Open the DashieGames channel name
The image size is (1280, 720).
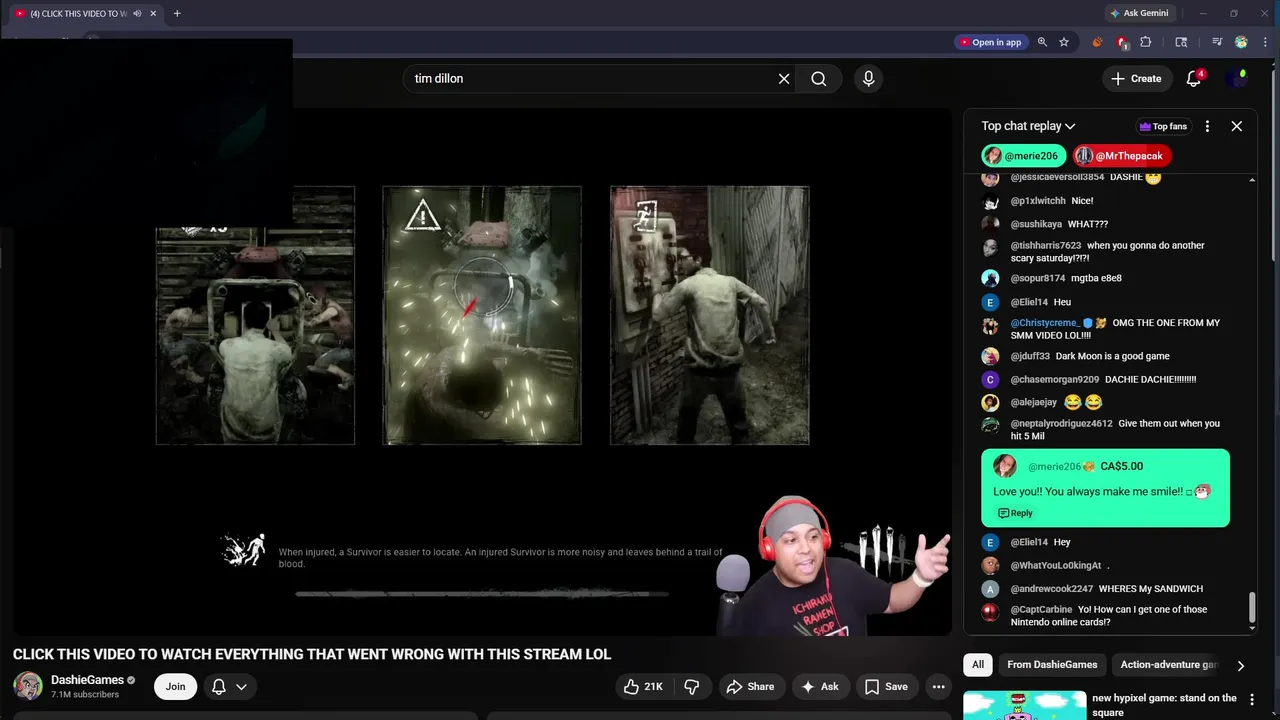point(87,680)
